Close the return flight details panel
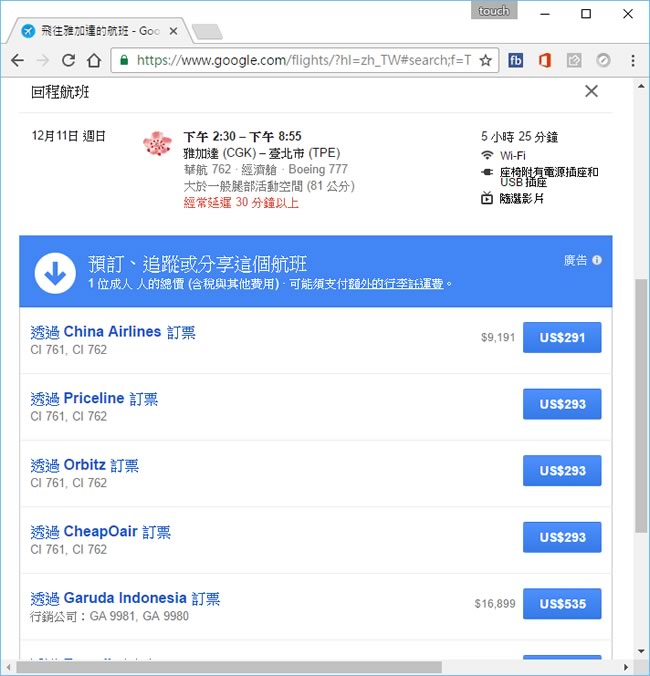Viewport: 650px width, 676px height. [x=591, y=91]
